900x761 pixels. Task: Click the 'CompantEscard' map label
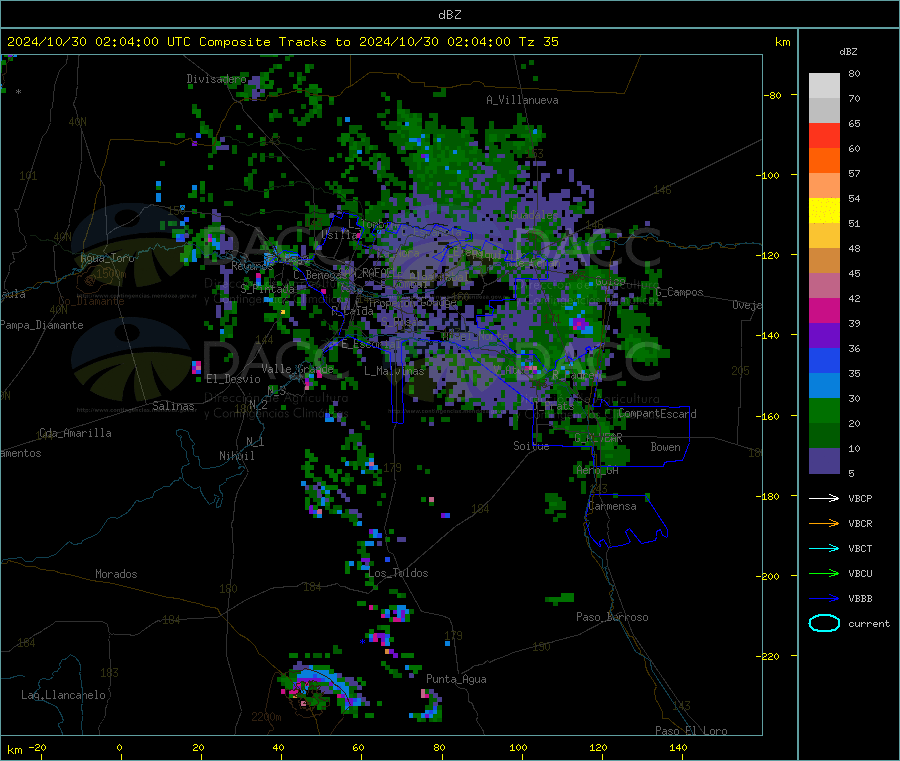(657, 414)
